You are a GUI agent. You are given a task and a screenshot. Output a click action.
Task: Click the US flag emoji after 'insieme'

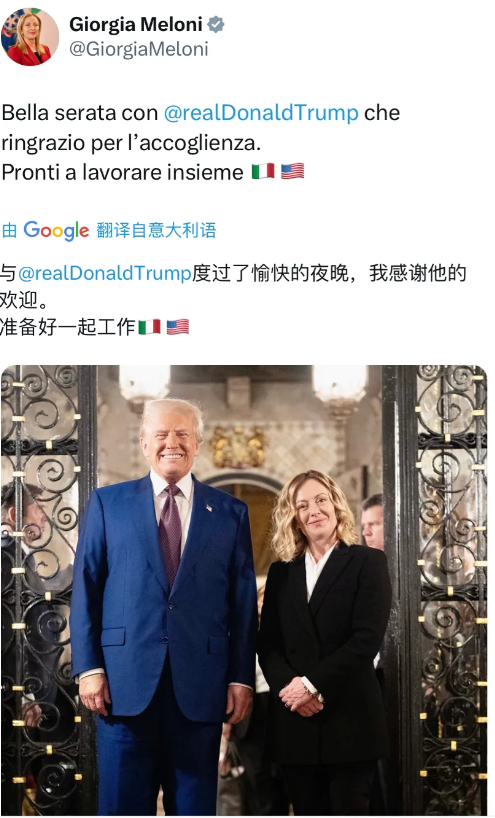[x=293, y=172]
